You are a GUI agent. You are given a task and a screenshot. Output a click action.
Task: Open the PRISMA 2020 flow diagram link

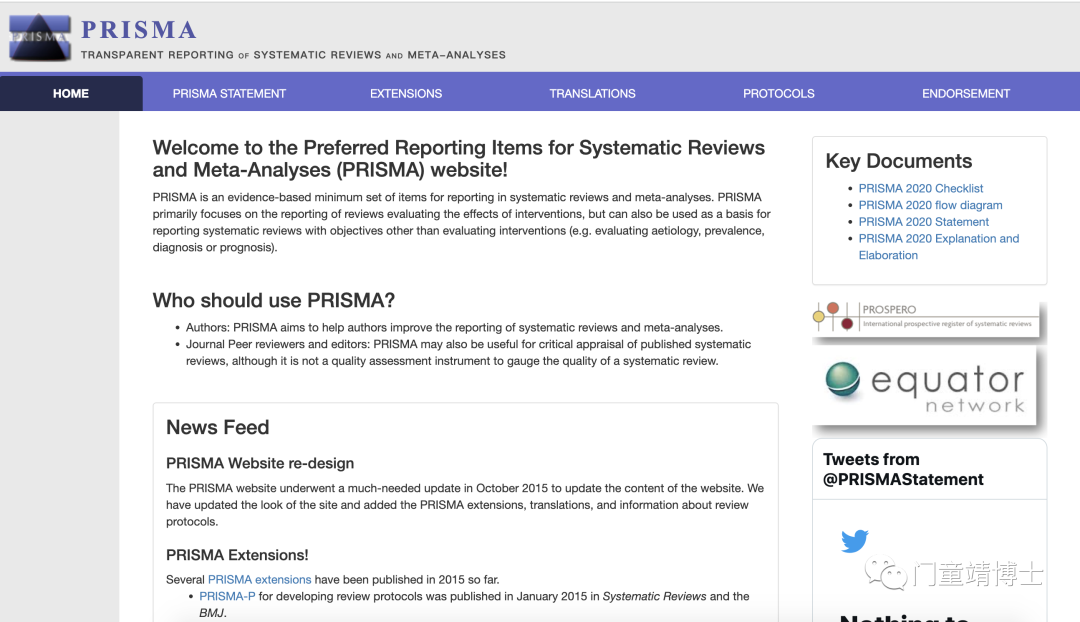(930, 205)
